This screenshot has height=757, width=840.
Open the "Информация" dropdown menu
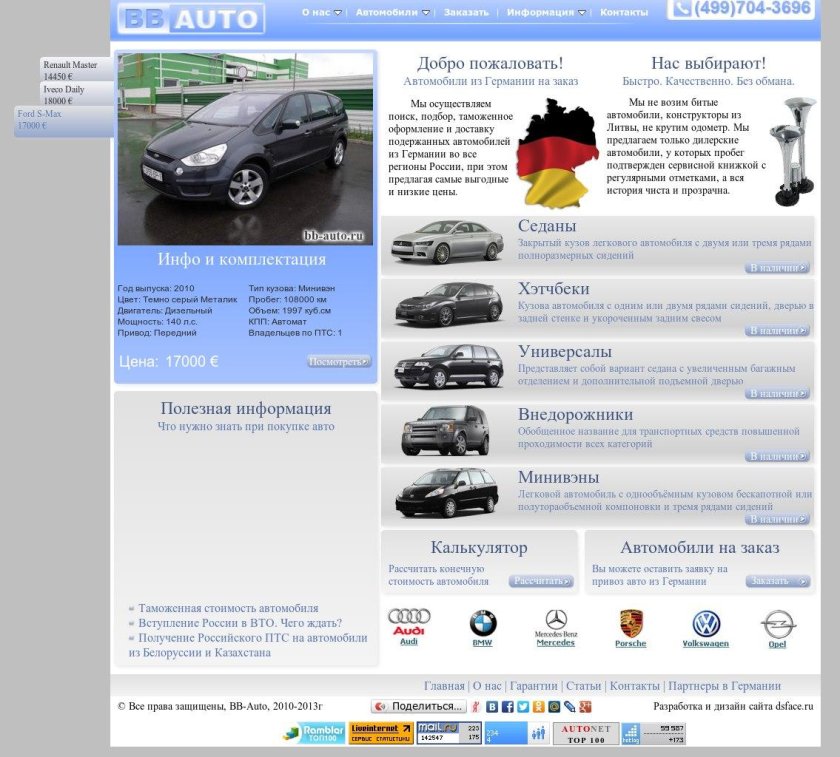(546, 13)
